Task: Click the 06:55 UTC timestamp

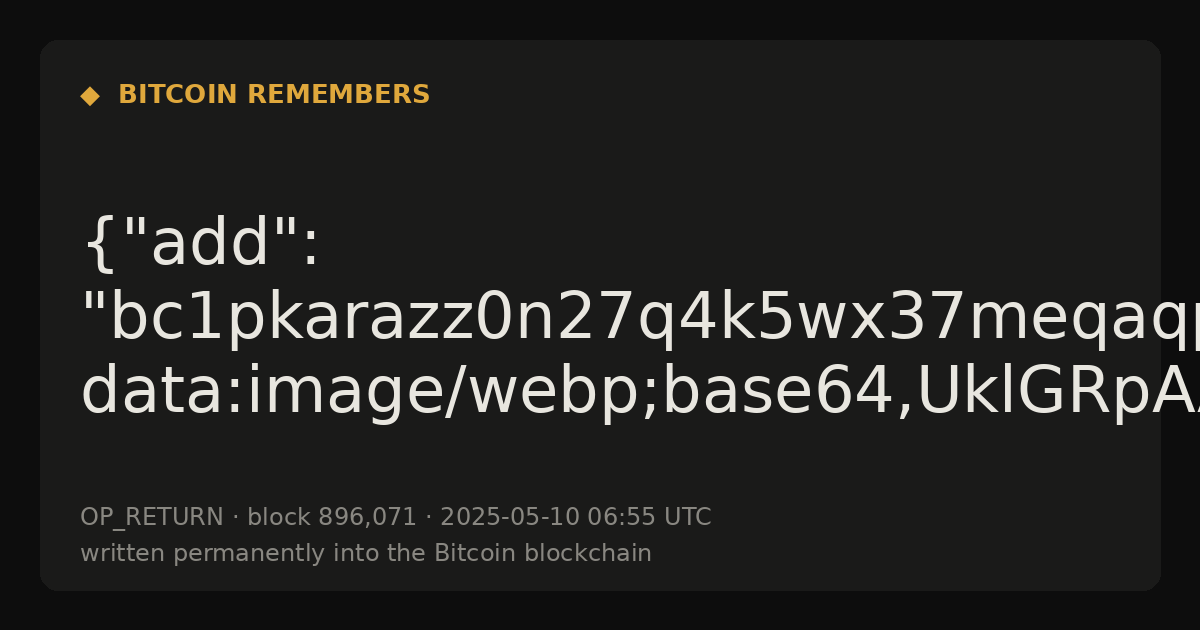Action: pos(649,517)
